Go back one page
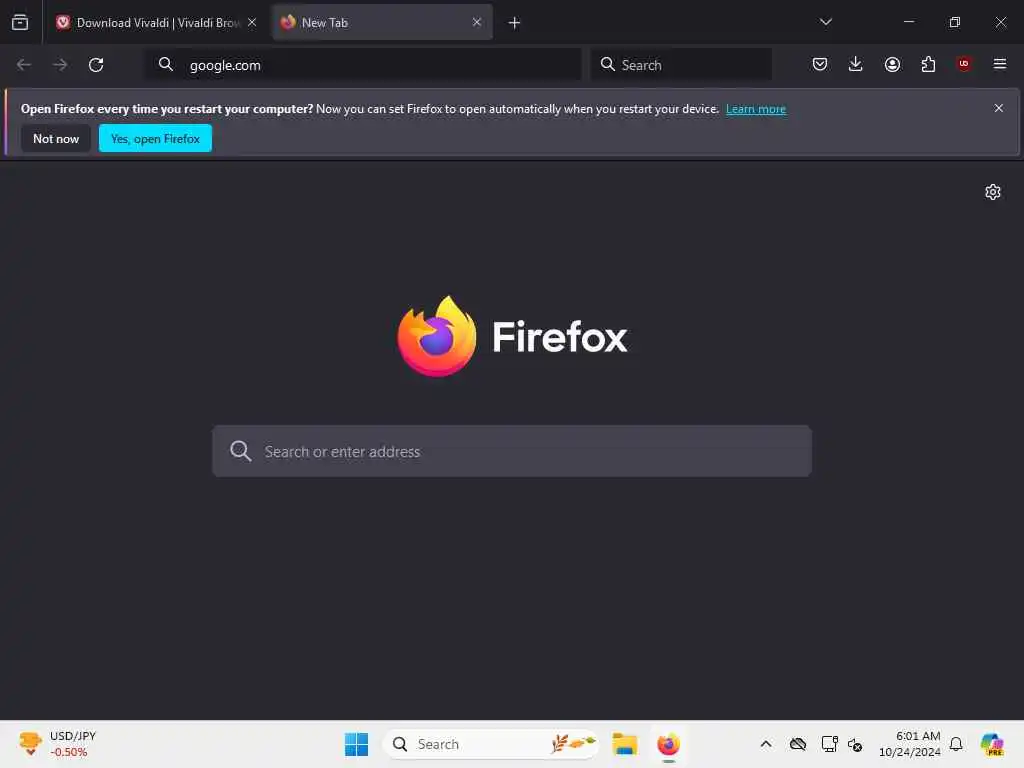 click(x=24, y=65)
